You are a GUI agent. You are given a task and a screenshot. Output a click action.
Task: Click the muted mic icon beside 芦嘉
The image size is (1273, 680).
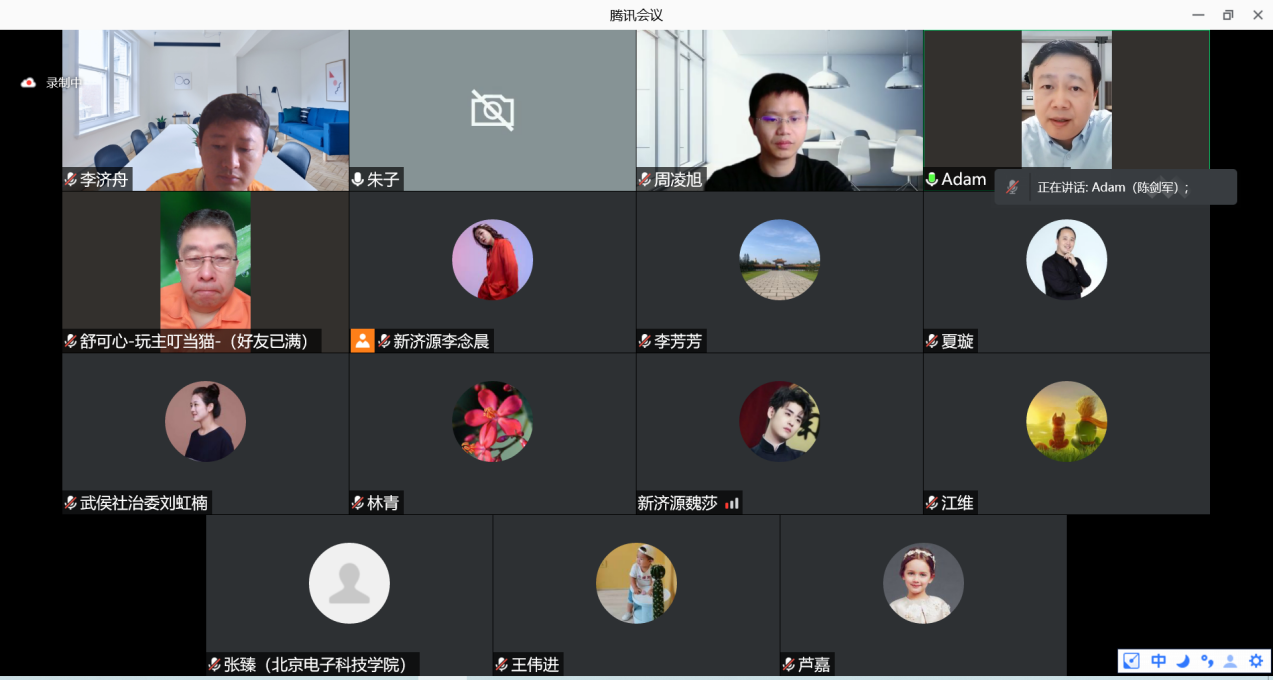[x=789, y=665]
